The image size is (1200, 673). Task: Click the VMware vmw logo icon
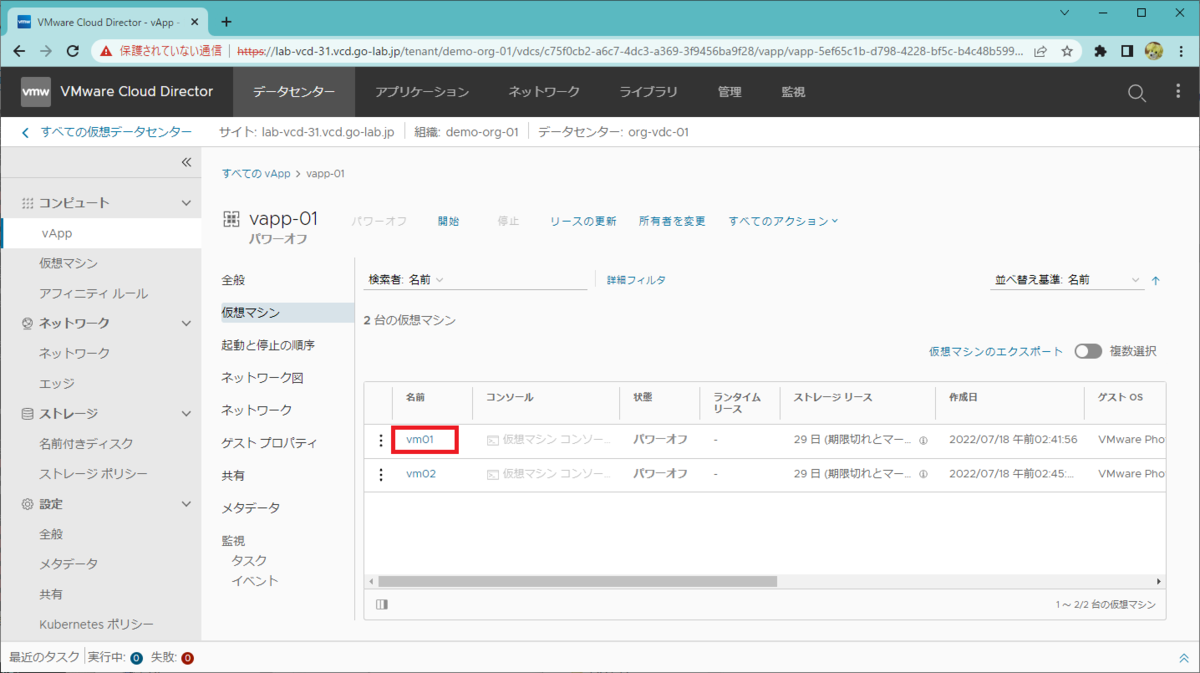[36, 91]
